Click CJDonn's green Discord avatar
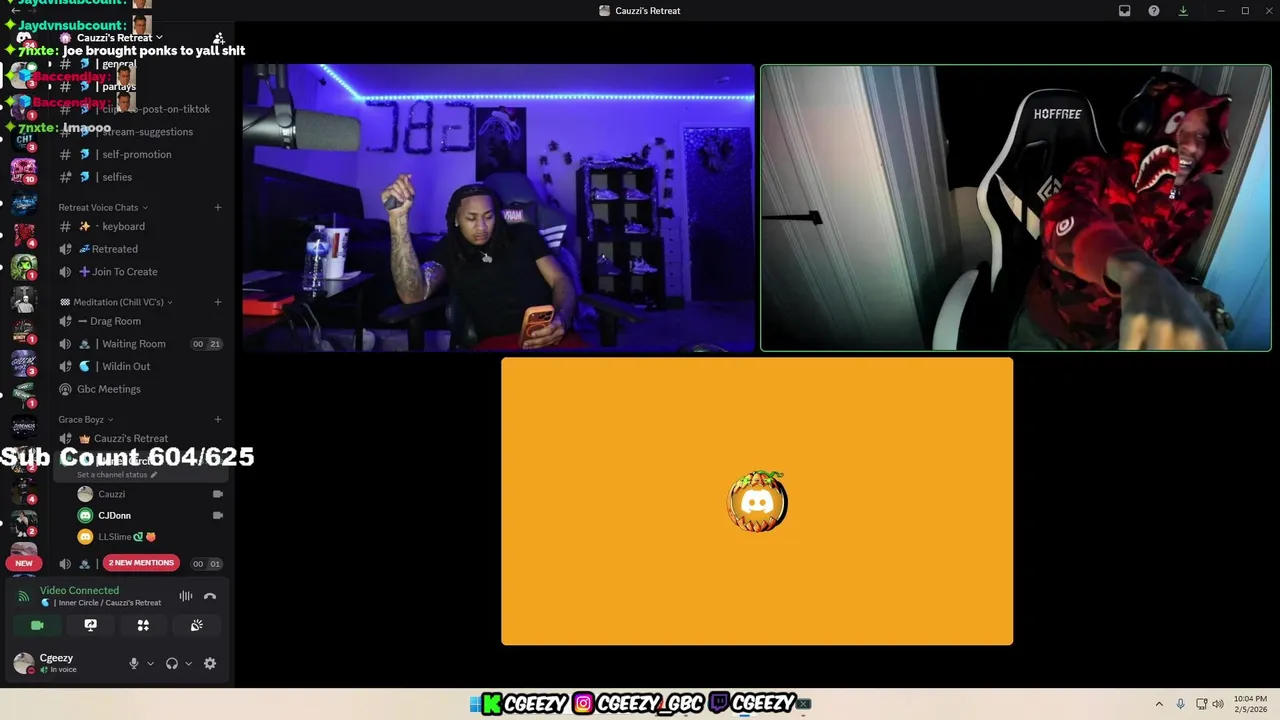 click(85, 515)
